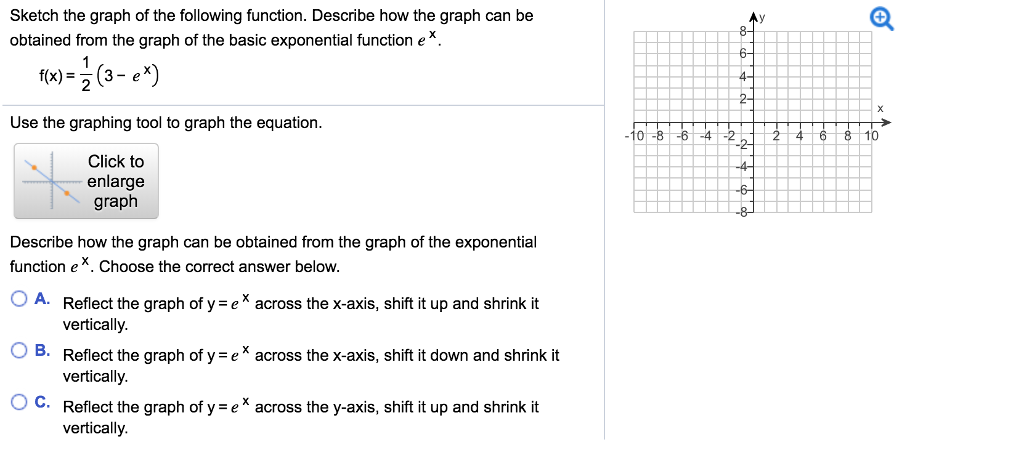Select the radio button for option A

[x=20, y=299]
